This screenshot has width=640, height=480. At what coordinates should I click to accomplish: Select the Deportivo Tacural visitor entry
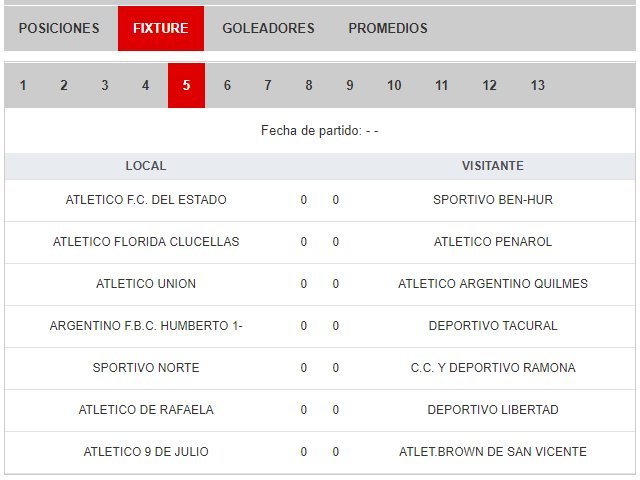point(493,326)
